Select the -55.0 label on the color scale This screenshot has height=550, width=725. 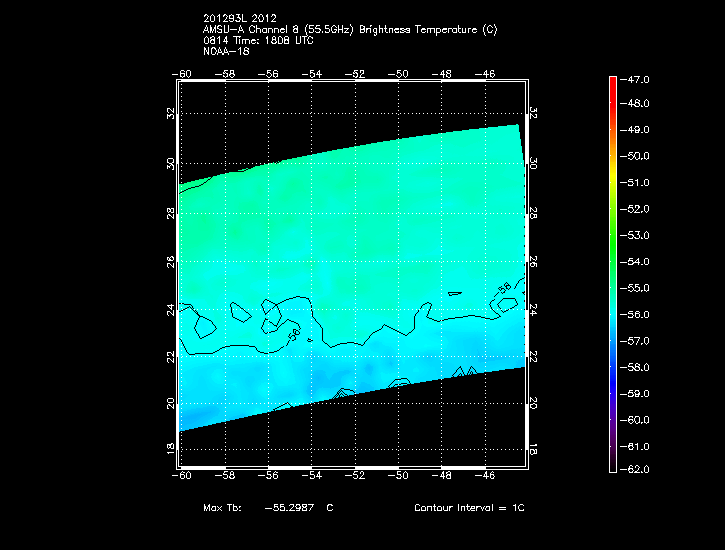pos(638,288)
